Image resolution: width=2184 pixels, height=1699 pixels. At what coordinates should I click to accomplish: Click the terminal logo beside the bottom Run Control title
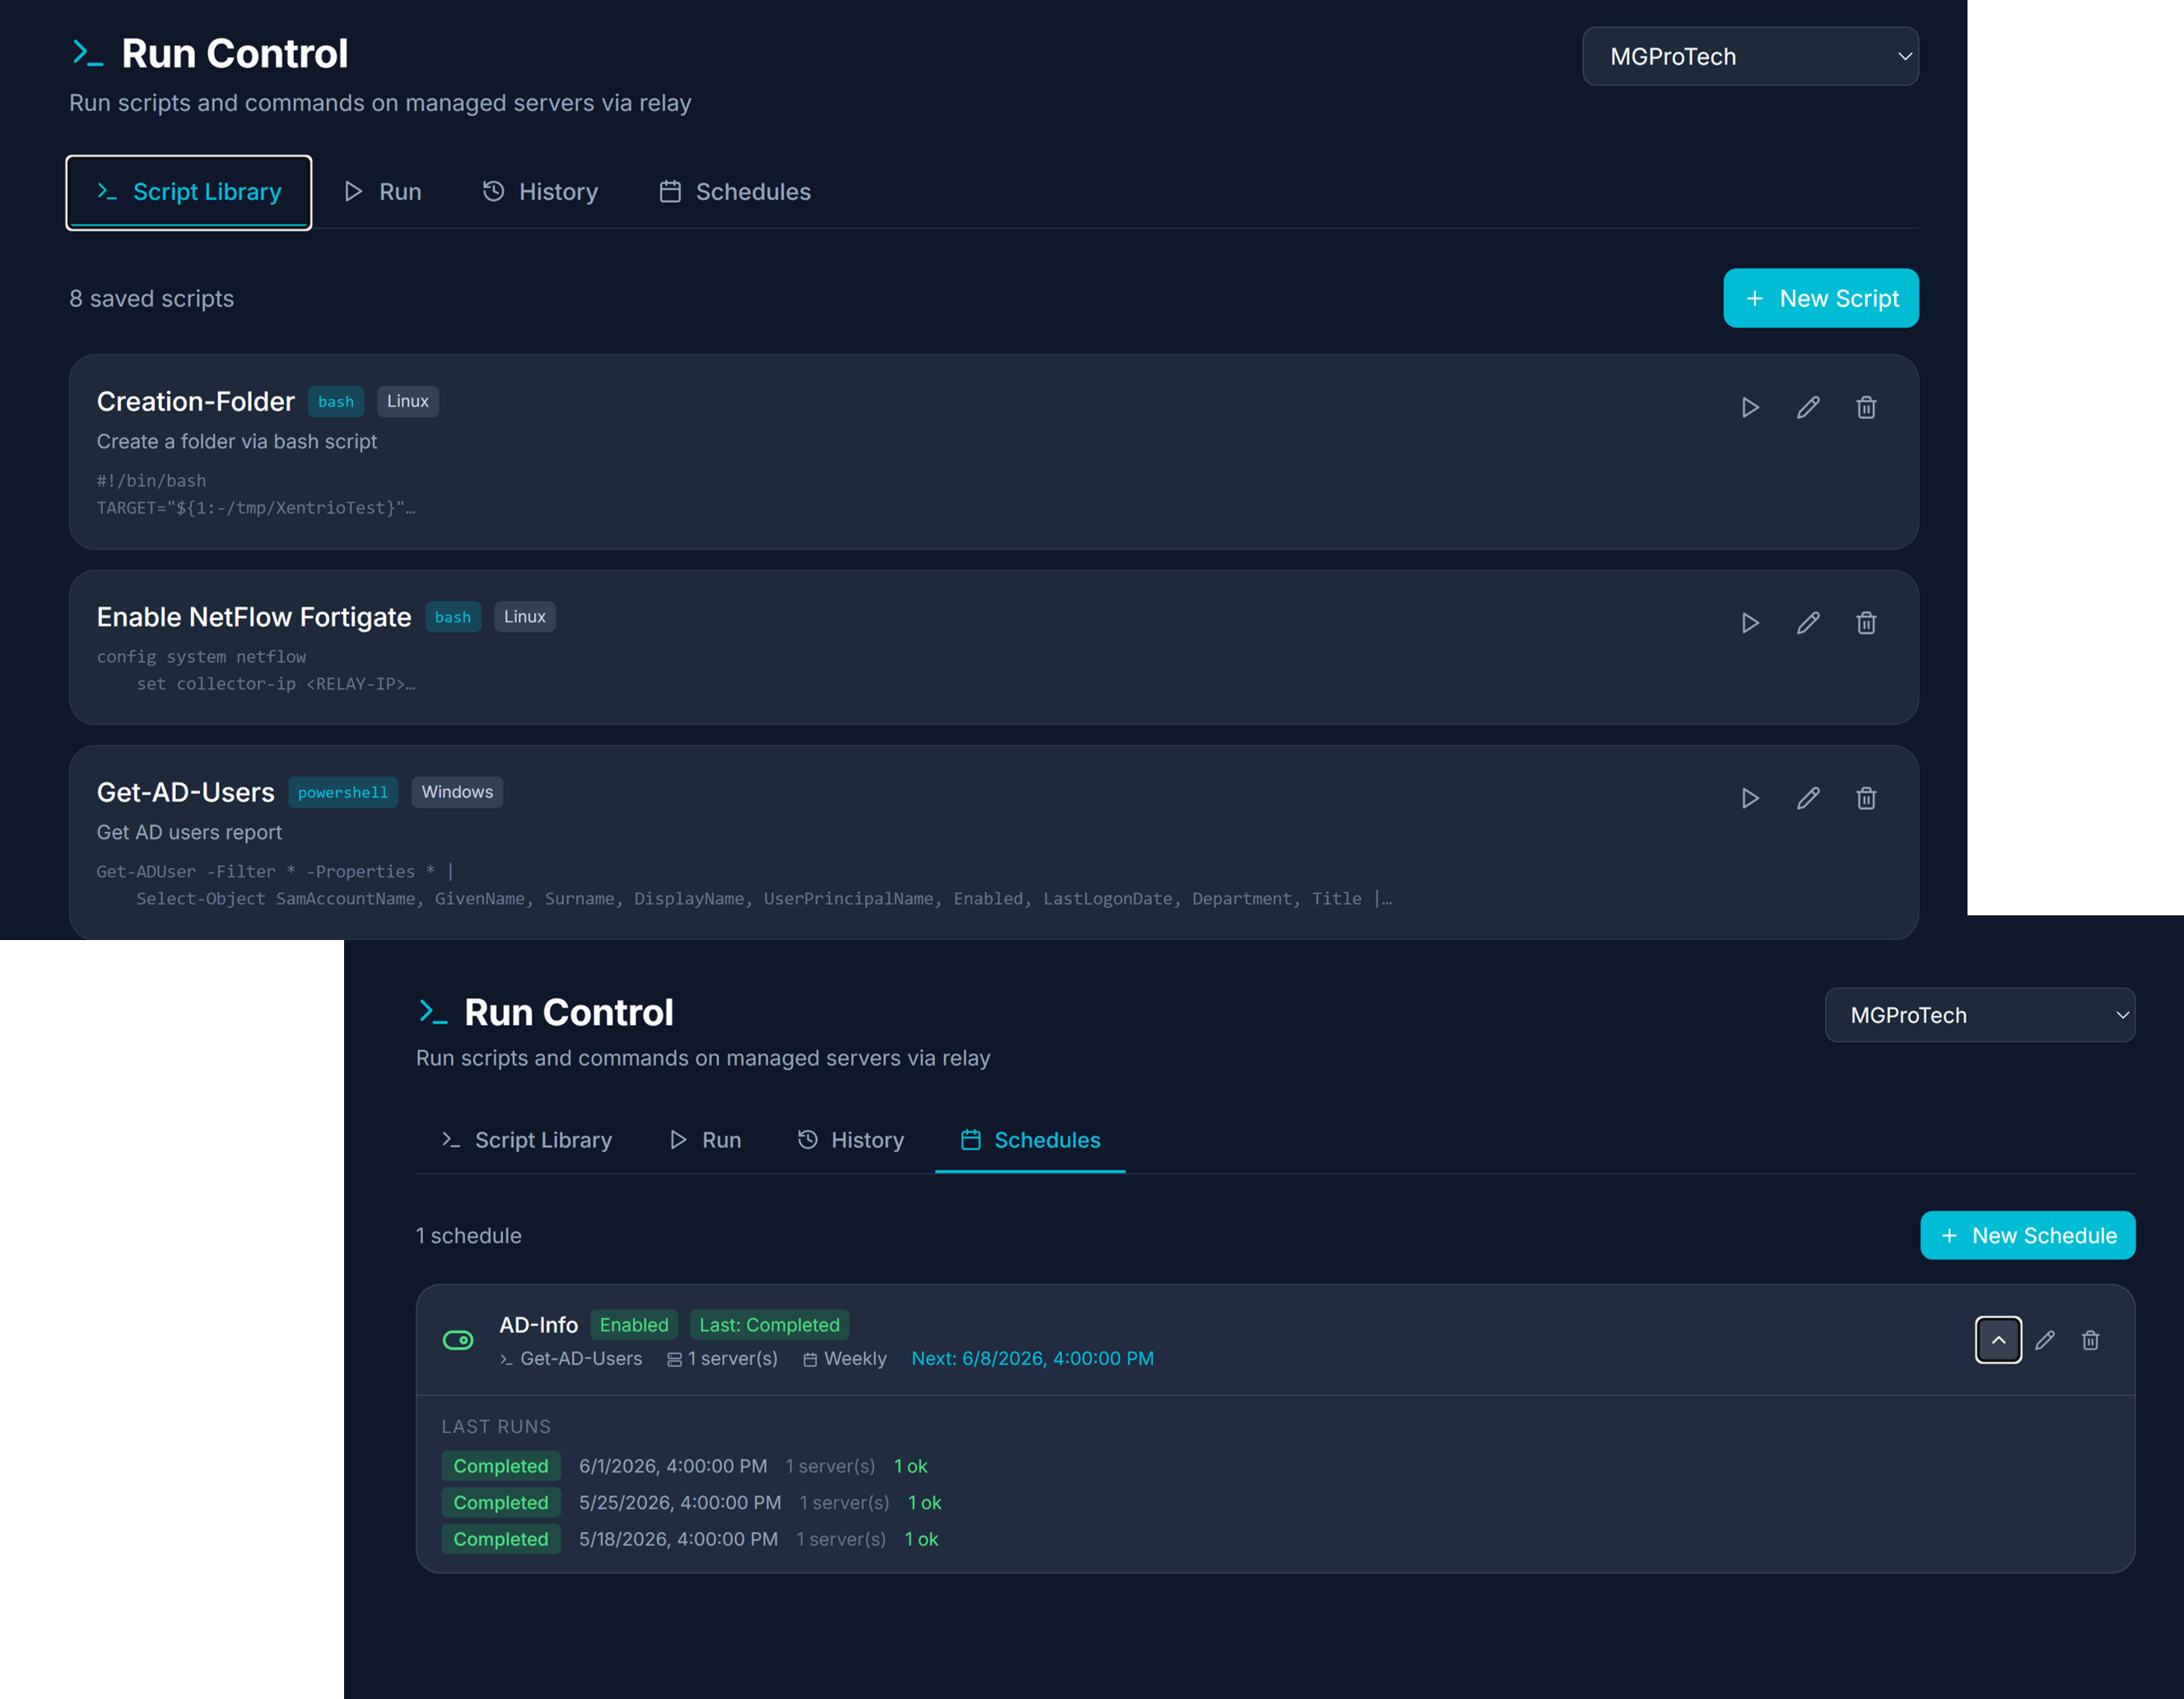point(432,1012)
